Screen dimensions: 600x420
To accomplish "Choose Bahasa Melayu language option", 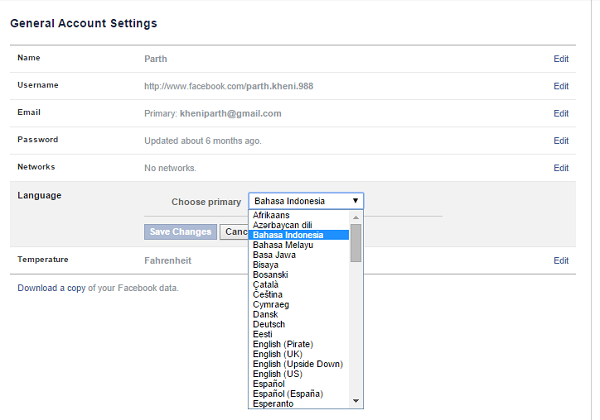I will pos(298,245).
